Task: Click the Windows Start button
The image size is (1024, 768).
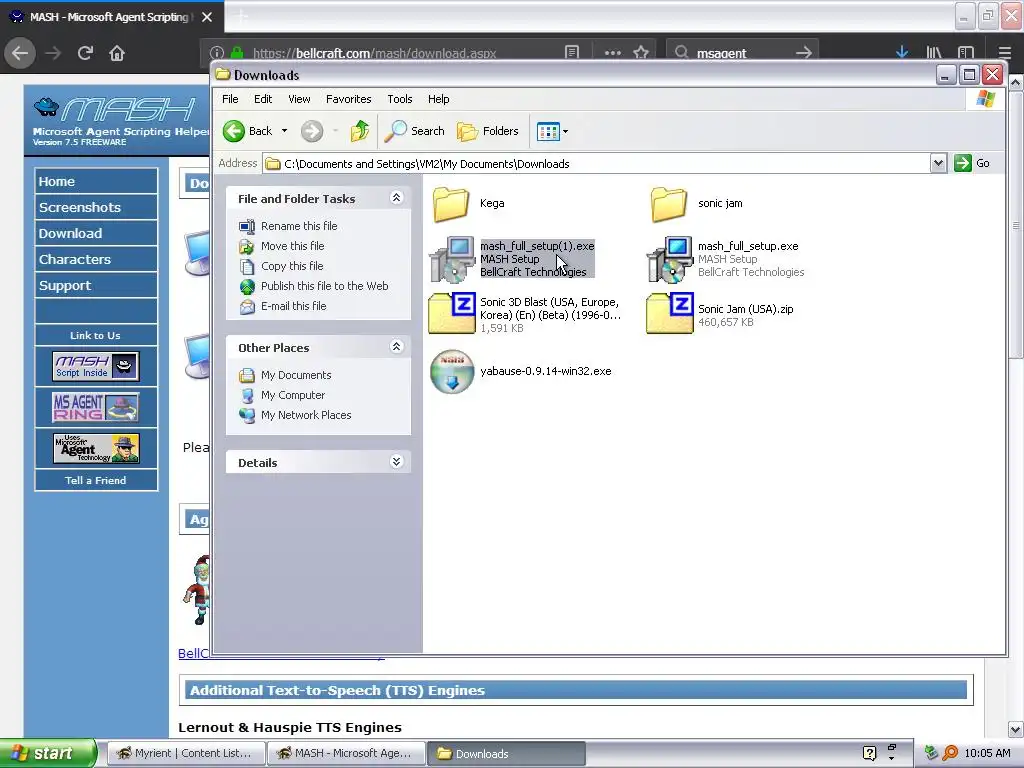Action: (48, 753)
